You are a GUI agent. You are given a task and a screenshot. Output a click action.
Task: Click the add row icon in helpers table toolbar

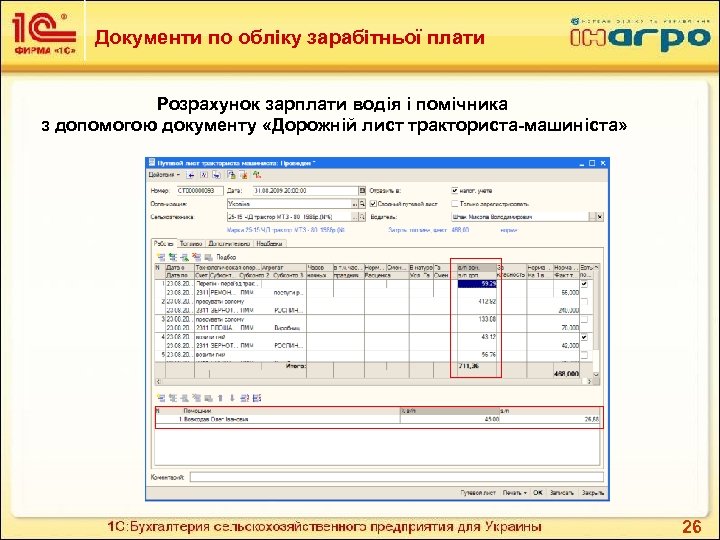click(x=161, y=398)
